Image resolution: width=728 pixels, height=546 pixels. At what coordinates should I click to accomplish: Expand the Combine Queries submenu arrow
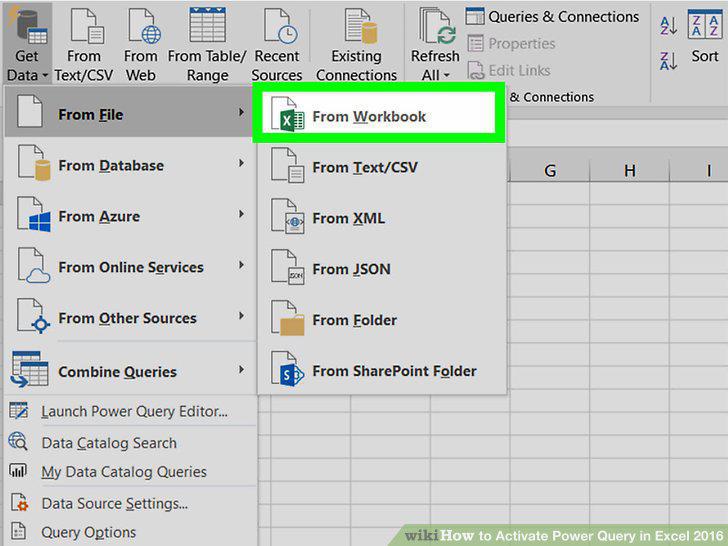(241, 370)
